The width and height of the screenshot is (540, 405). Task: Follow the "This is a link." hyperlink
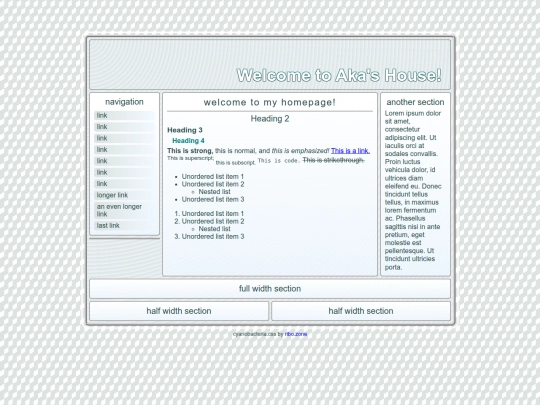pyautogui.click(x=350, y=151)
